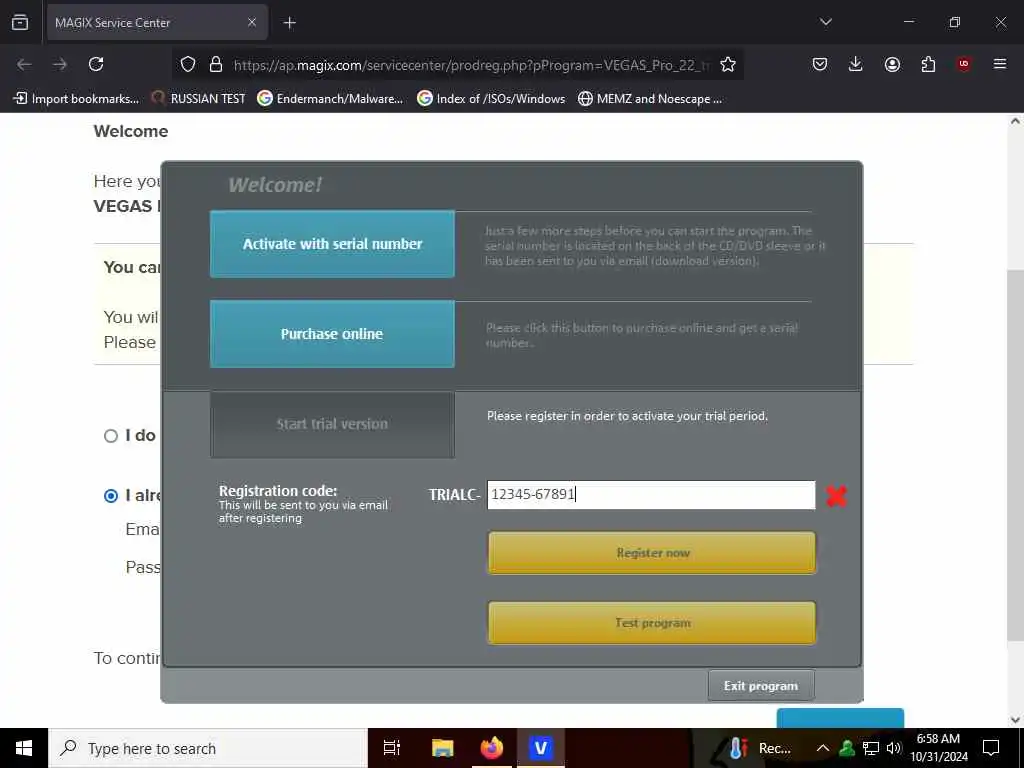Open the Windows Start menu
The height and width of the screenshot is (768, 1024).
(x=24, y=748)
